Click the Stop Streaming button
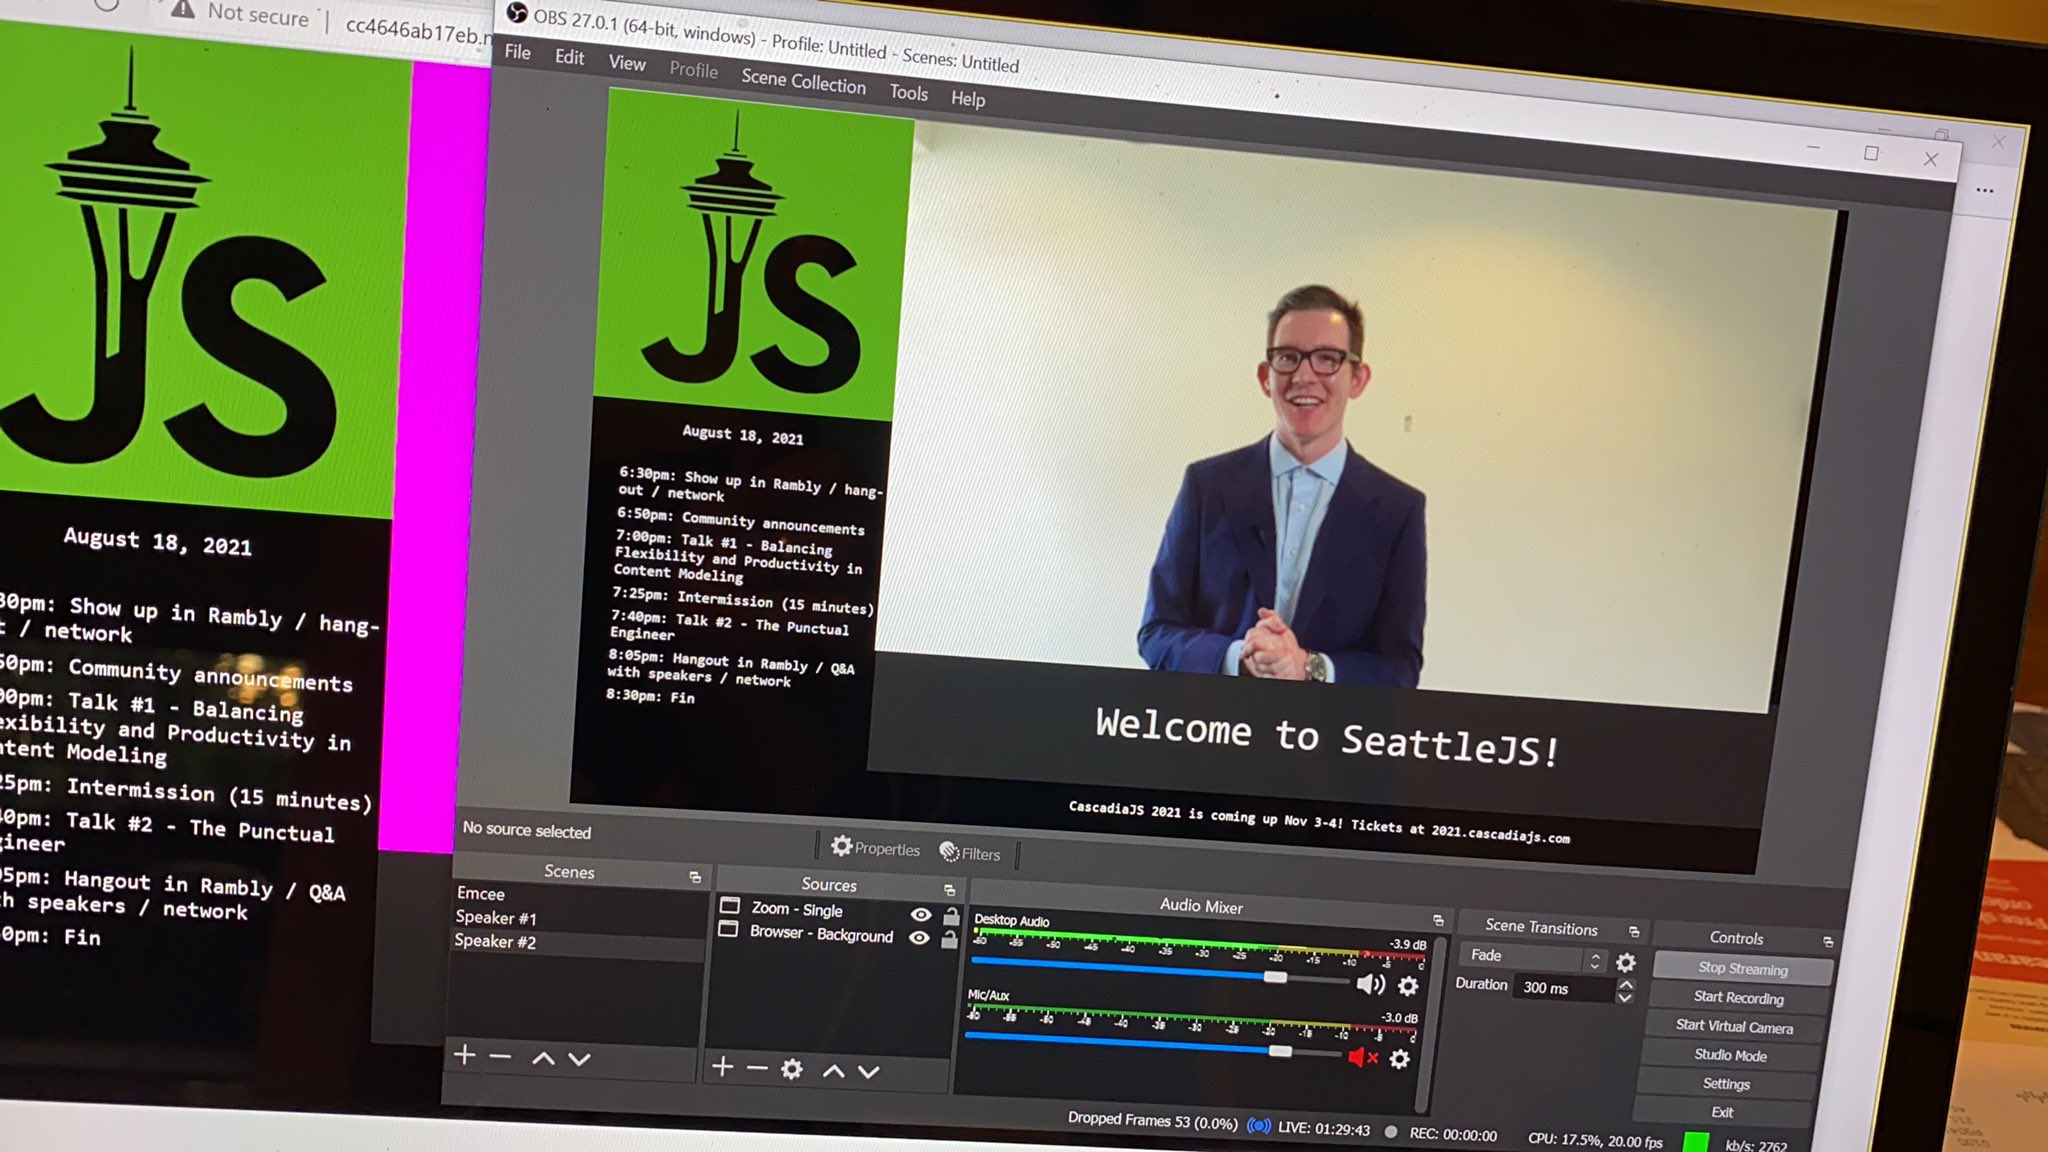 tap(1743, 968)
